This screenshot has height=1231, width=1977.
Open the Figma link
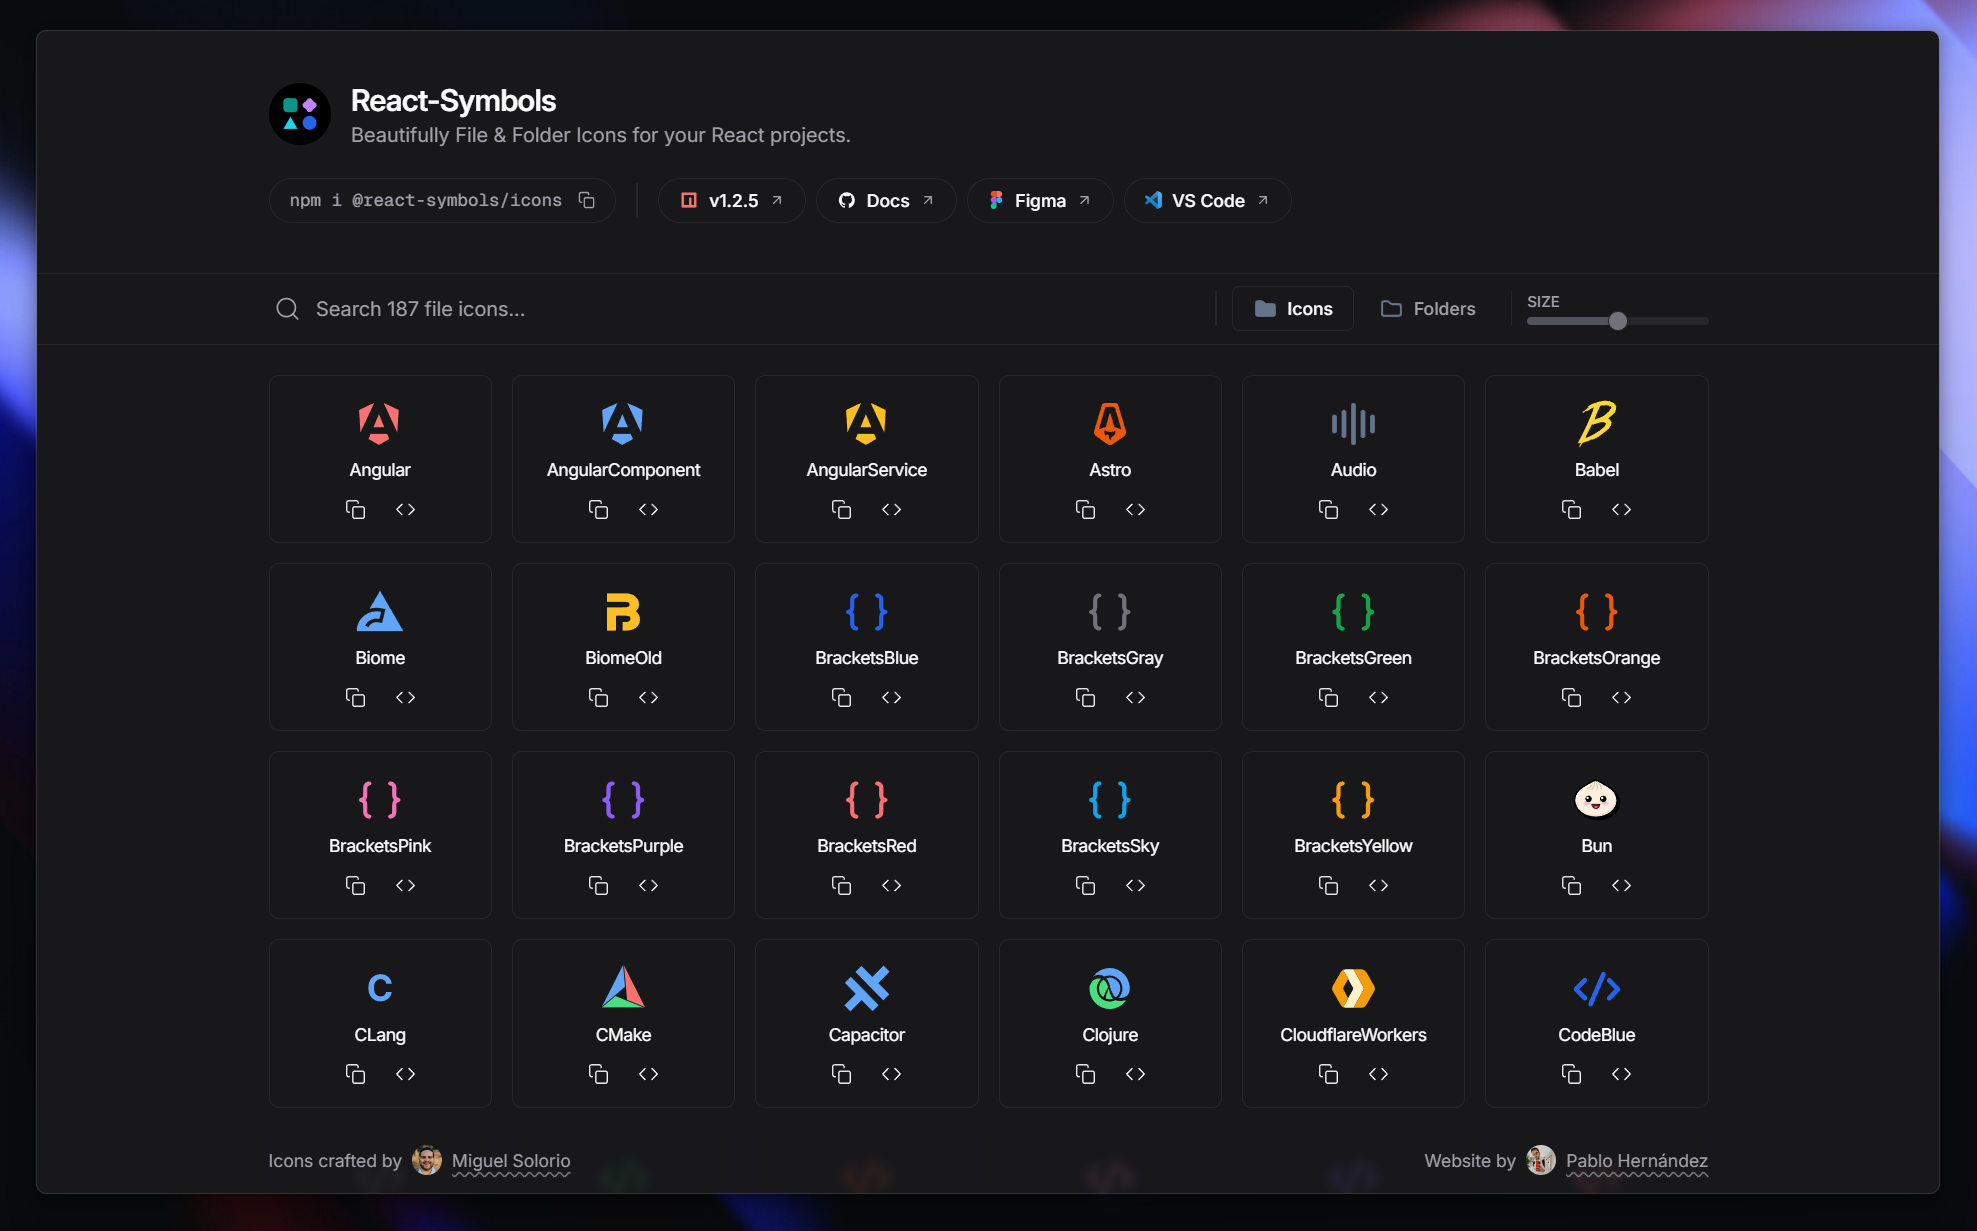1039,201
